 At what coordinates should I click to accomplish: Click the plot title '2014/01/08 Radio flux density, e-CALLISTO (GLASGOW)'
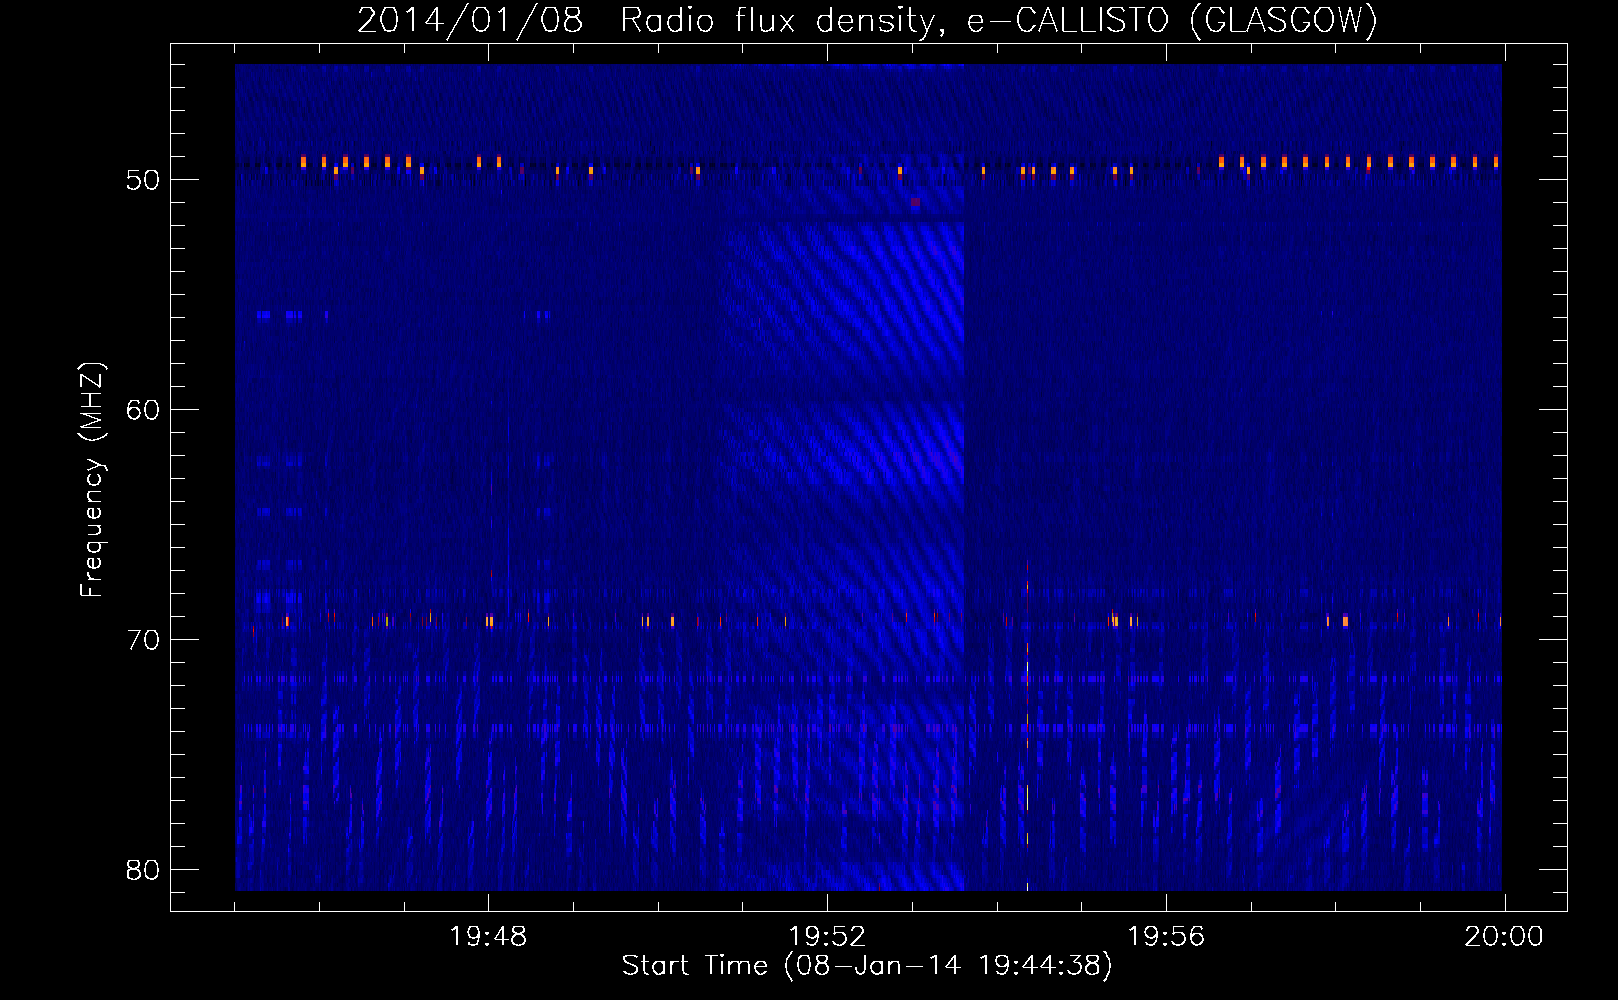click(867, 20)
